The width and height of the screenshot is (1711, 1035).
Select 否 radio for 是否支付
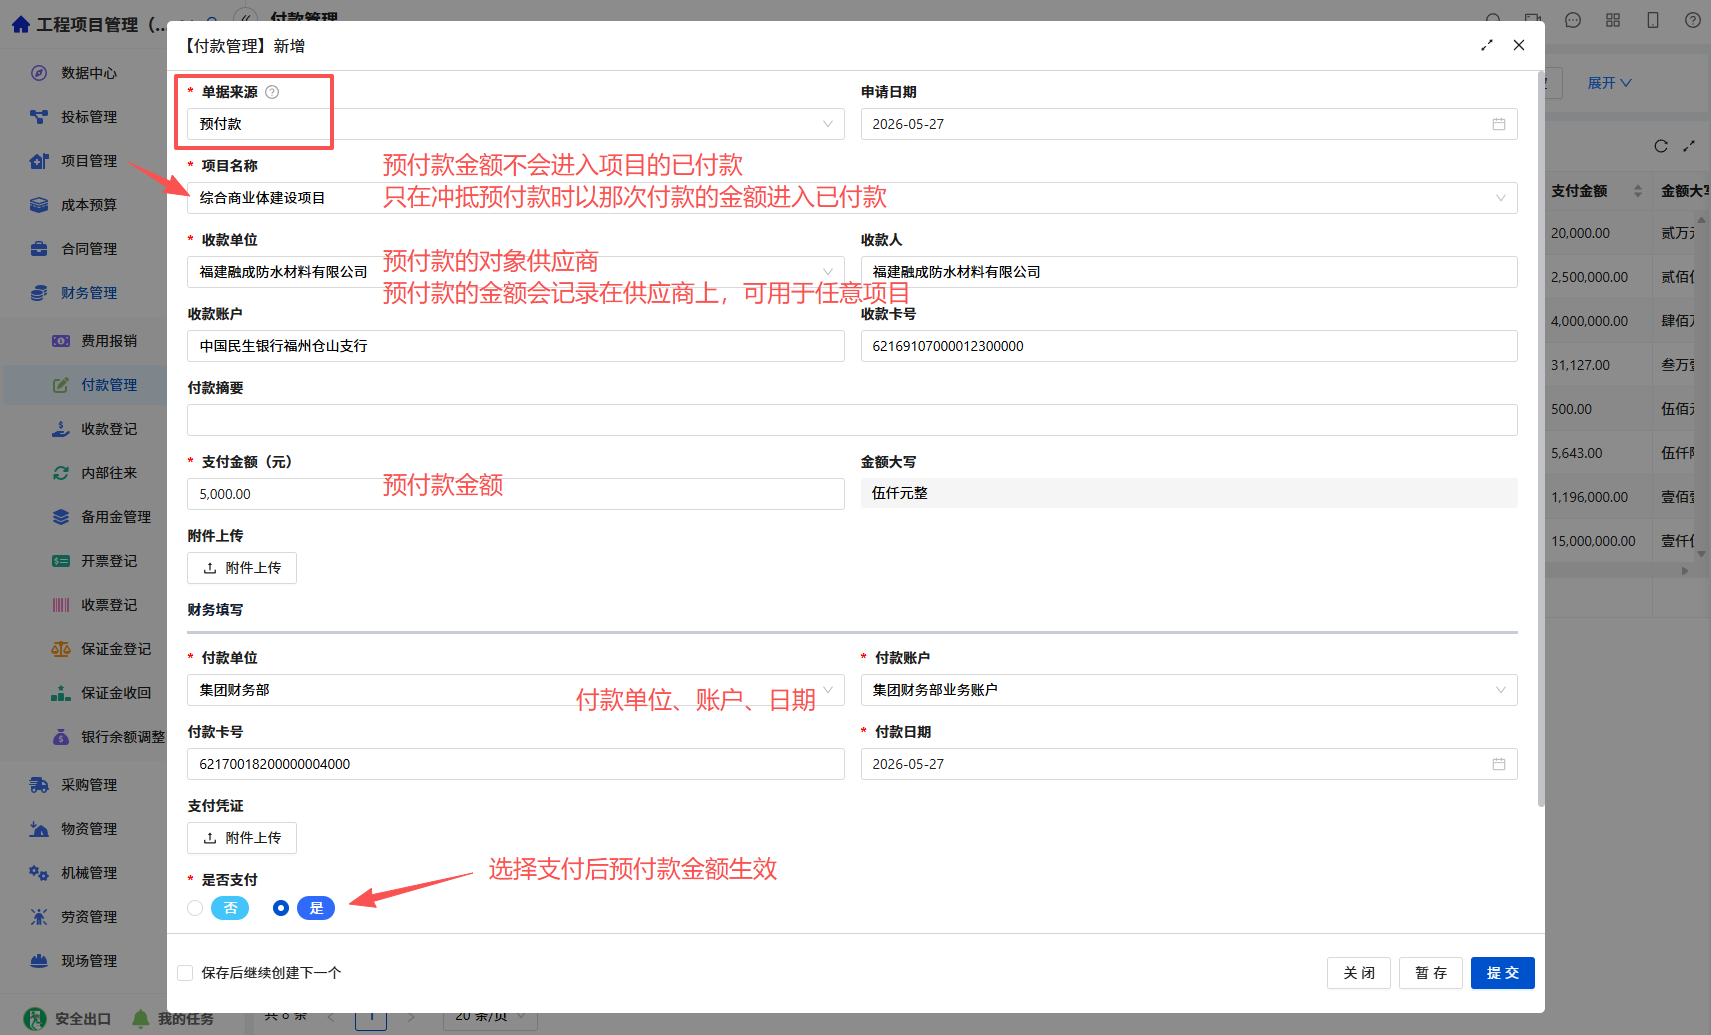coord(195,908)
